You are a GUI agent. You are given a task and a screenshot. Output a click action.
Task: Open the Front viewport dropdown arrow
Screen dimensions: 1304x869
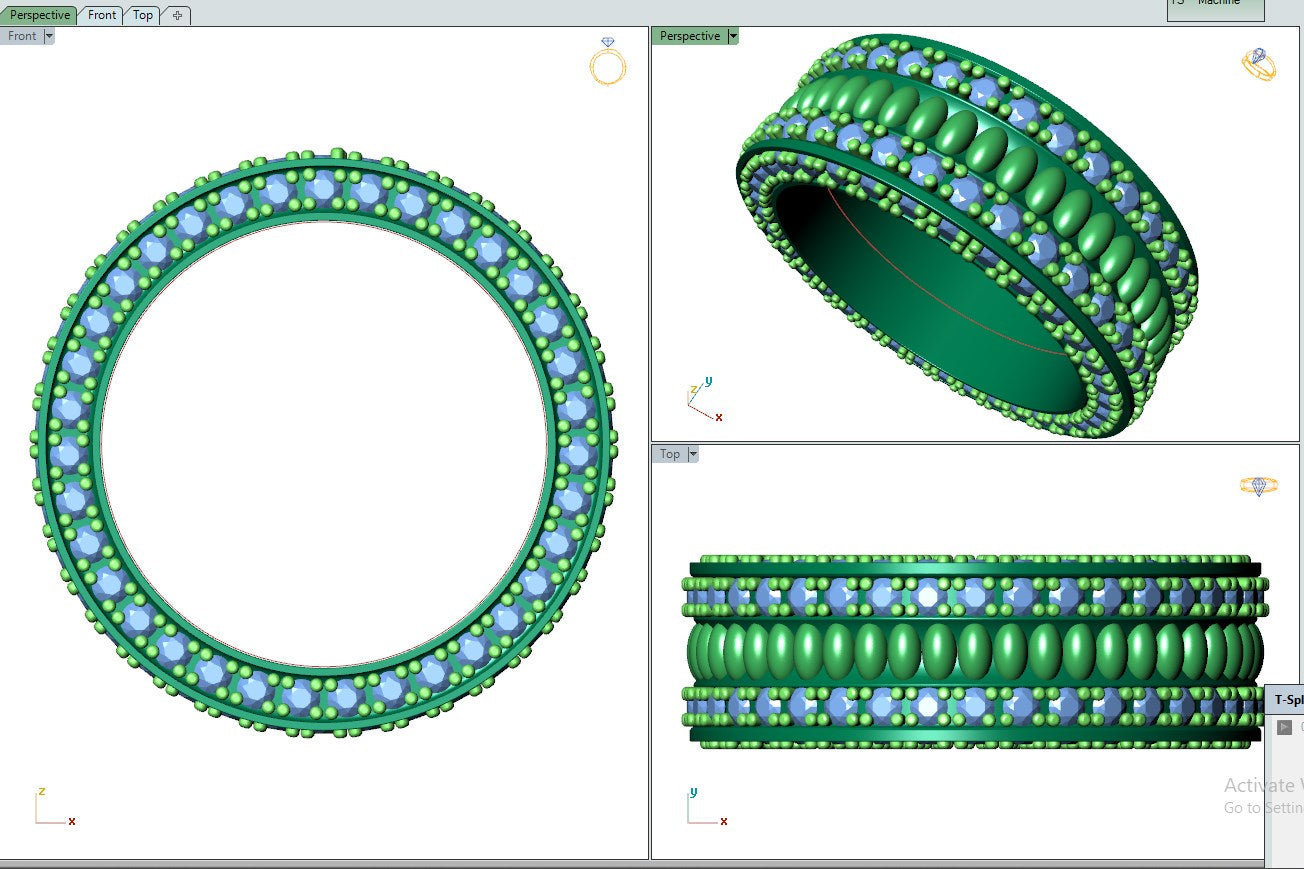point(49,36)
